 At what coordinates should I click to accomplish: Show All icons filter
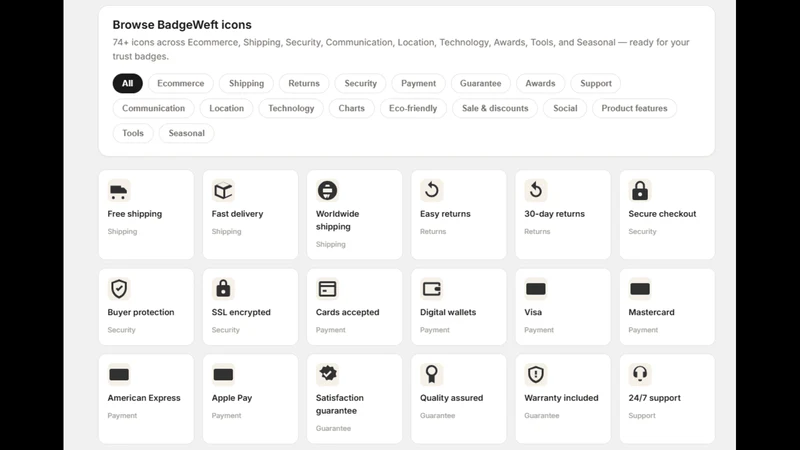click(x=128, y=83)
